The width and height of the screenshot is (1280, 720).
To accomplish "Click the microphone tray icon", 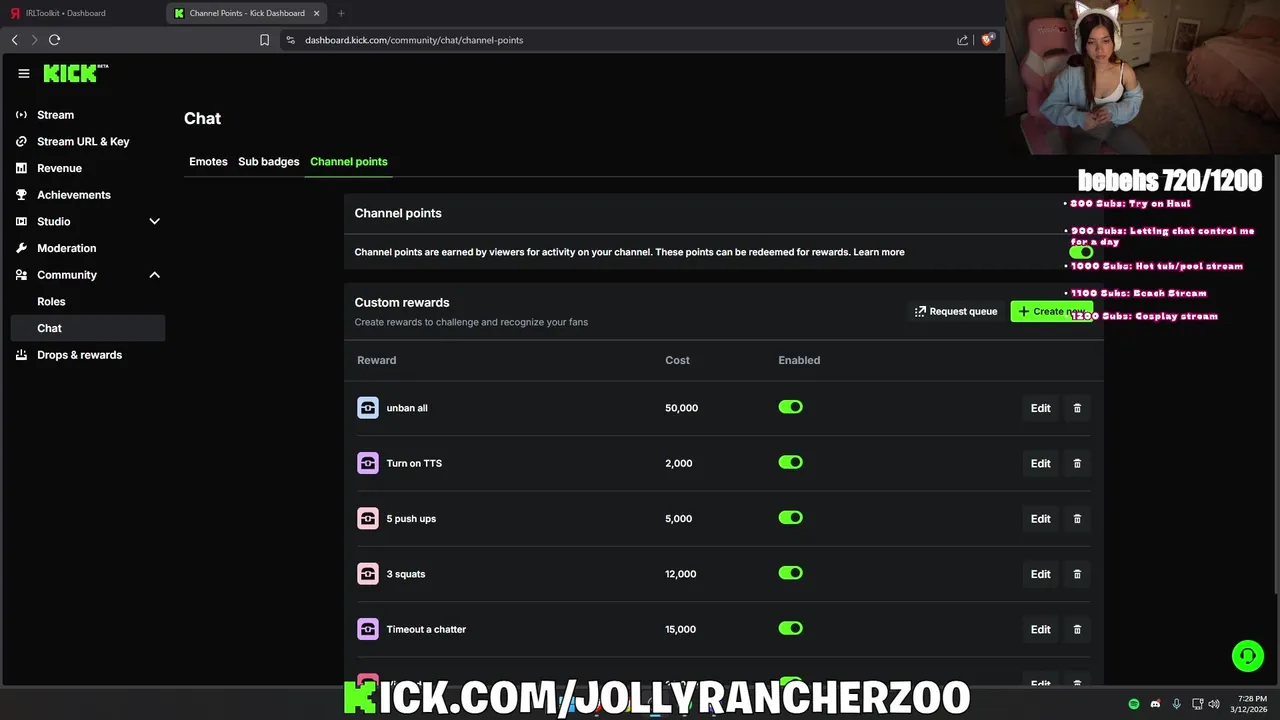I will coord(1176,704).
